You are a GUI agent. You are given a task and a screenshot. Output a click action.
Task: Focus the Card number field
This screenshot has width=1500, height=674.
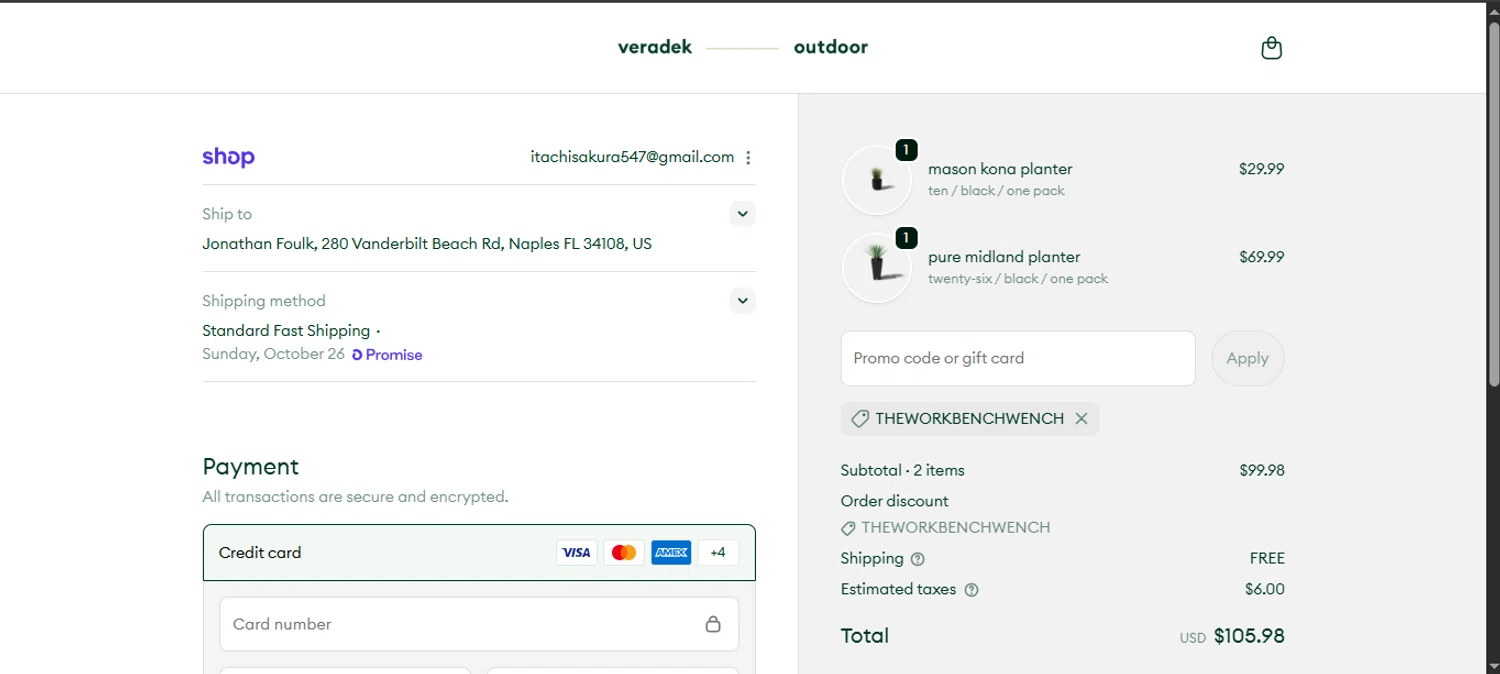479,624
